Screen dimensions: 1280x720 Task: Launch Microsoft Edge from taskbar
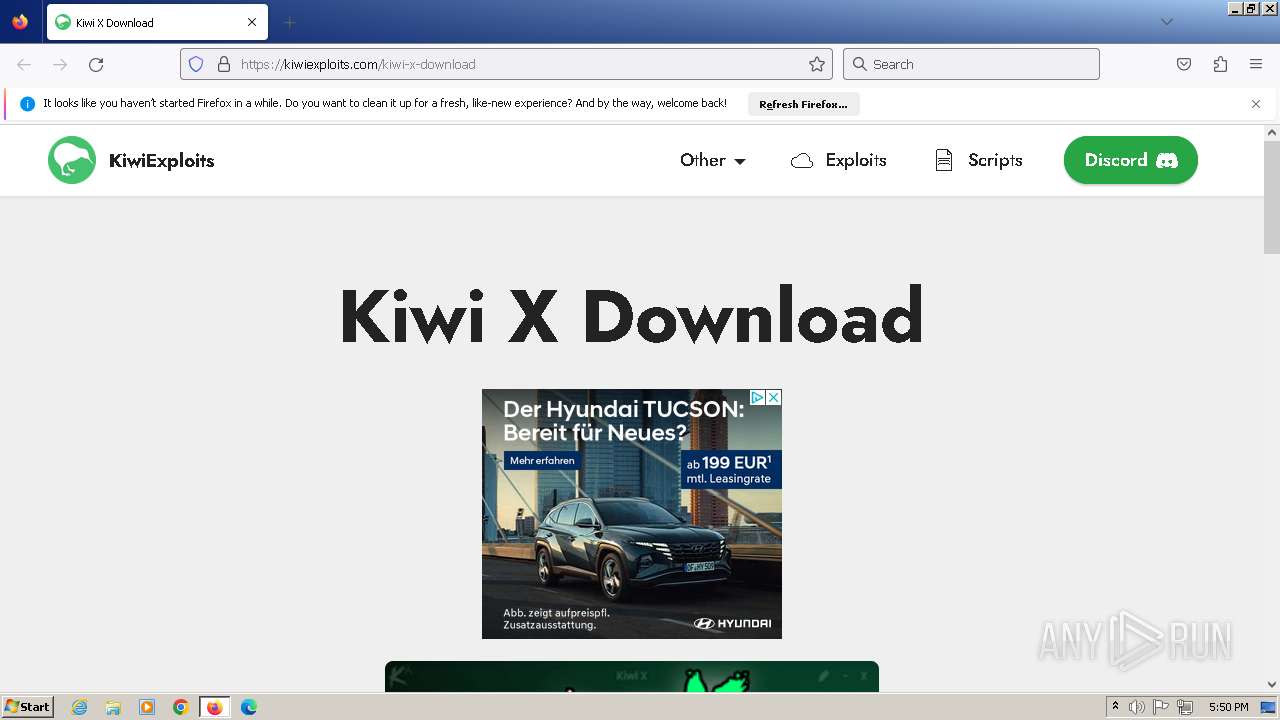coord(249,707)
